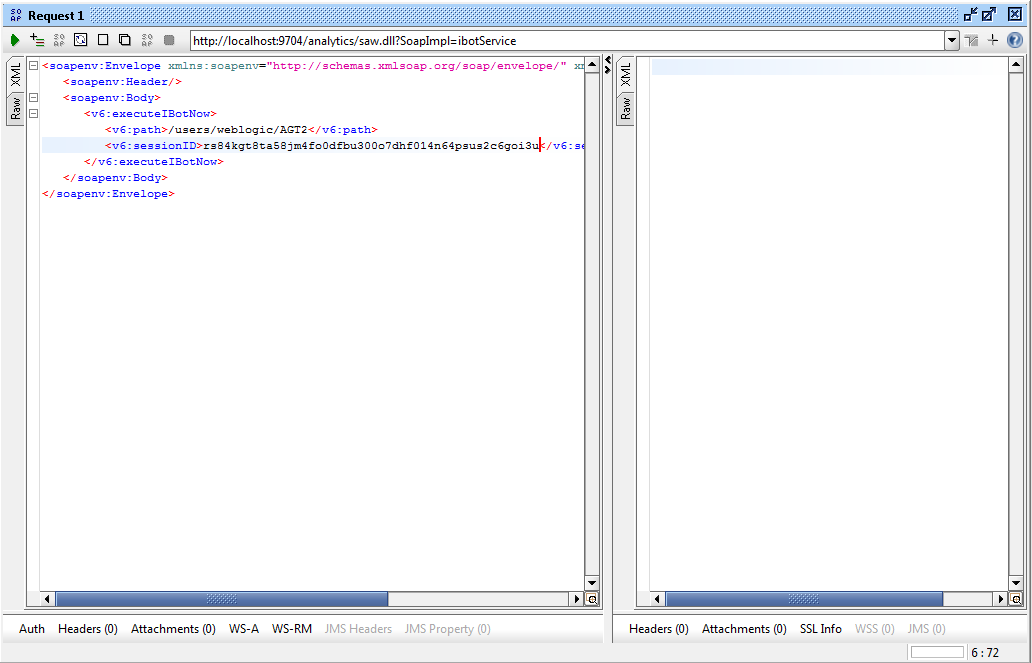
Task: Click the path value /users/weblogic/AGT2
Action: coord(238,130)
